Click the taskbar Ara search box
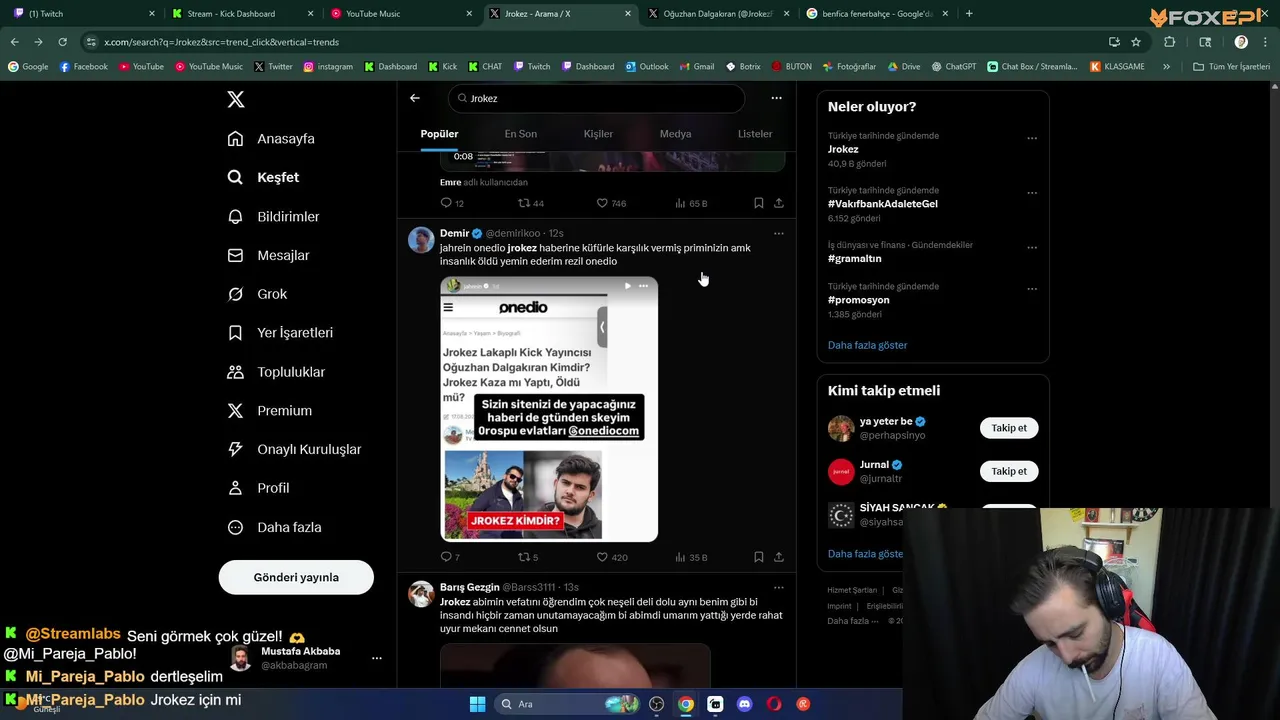Viewport: 1280px width, 720px height. pyautogui.click(x=569, y=704)
